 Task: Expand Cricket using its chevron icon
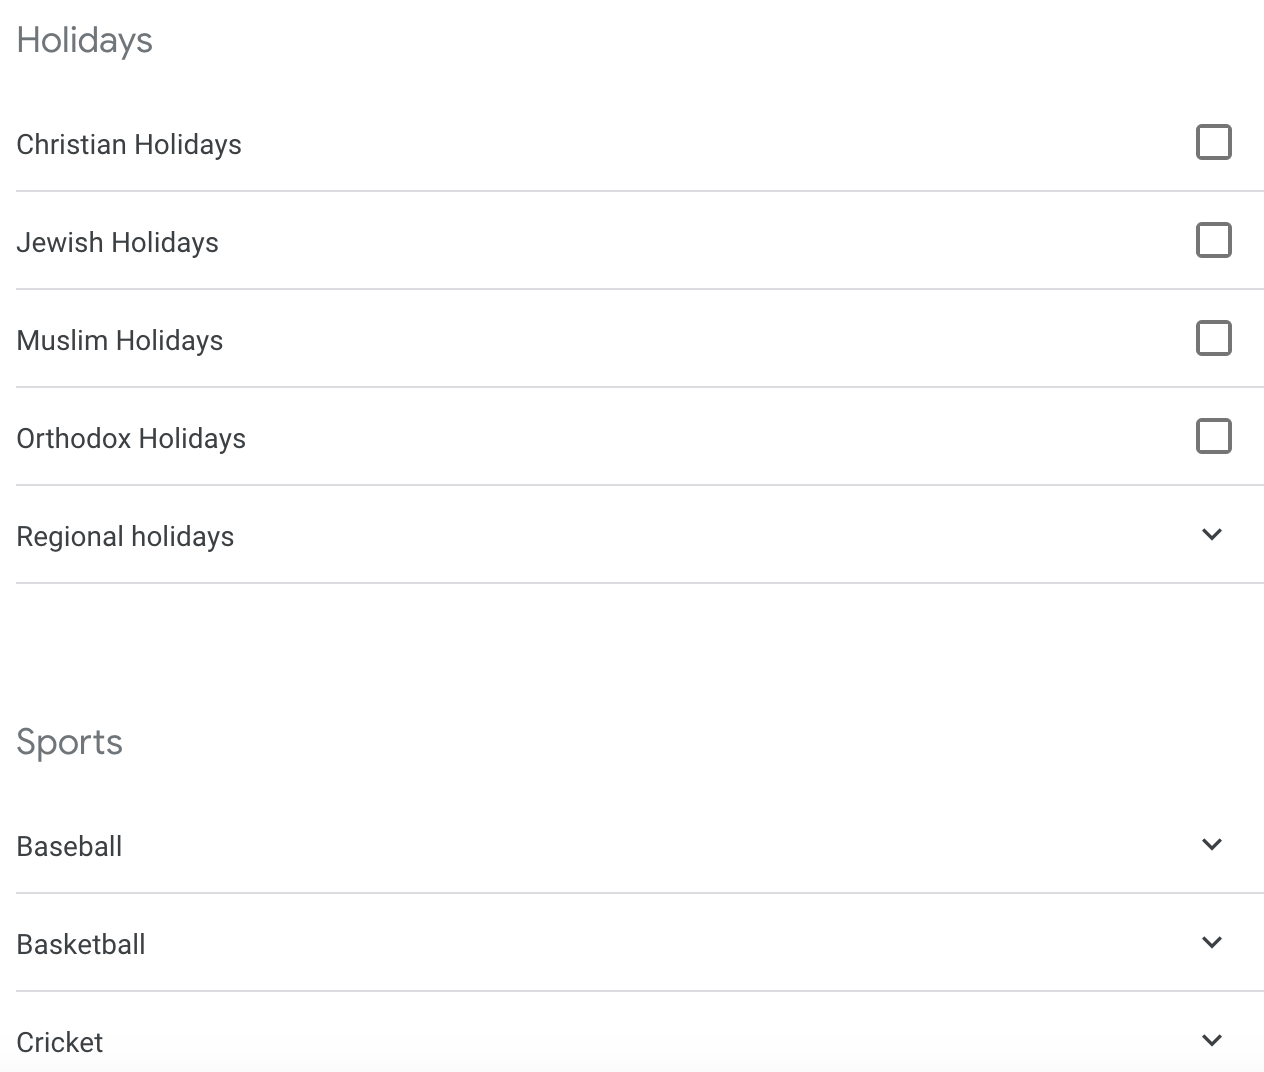click(x=1211, y=1041)
